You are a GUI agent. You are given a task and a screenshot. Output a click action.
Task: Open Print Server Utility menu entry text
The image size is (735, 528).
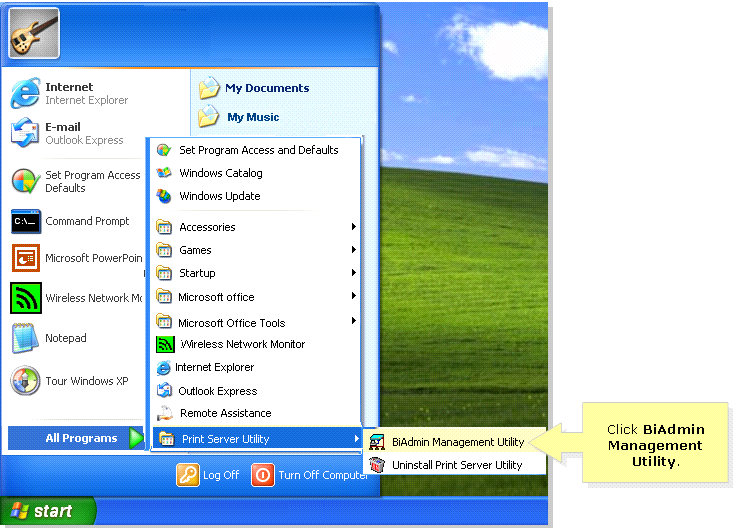click(225, 439)
